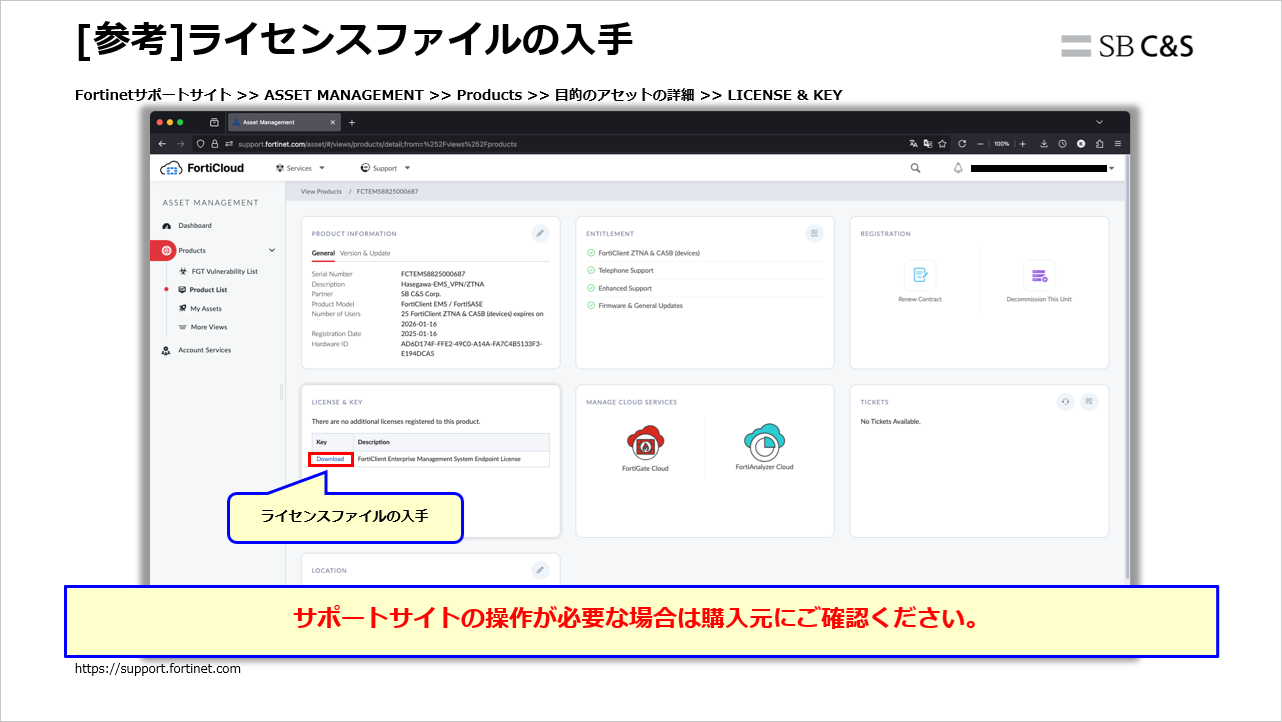1282x722 pixels.
Task: Click the list all tabs chevron
Action: coord(1099,122)
